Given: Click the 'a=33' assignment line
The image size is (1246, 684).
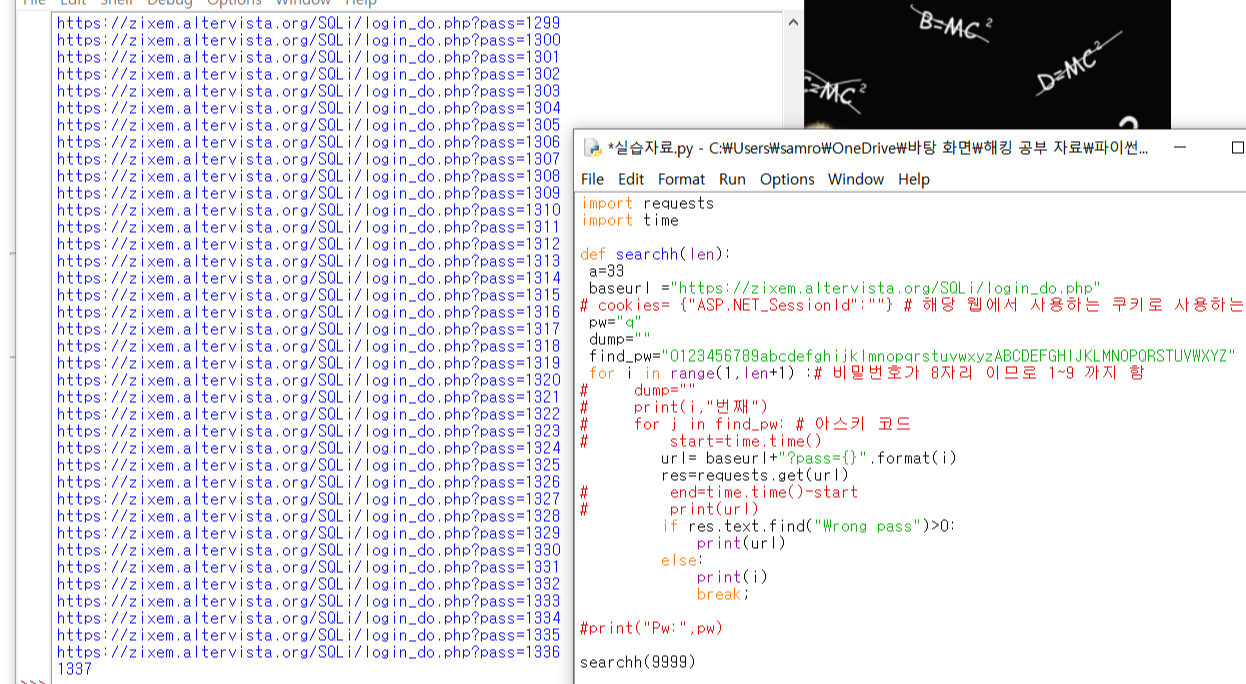Looking at the screenshot, I should pyautogui.click(x=607, y=271).
